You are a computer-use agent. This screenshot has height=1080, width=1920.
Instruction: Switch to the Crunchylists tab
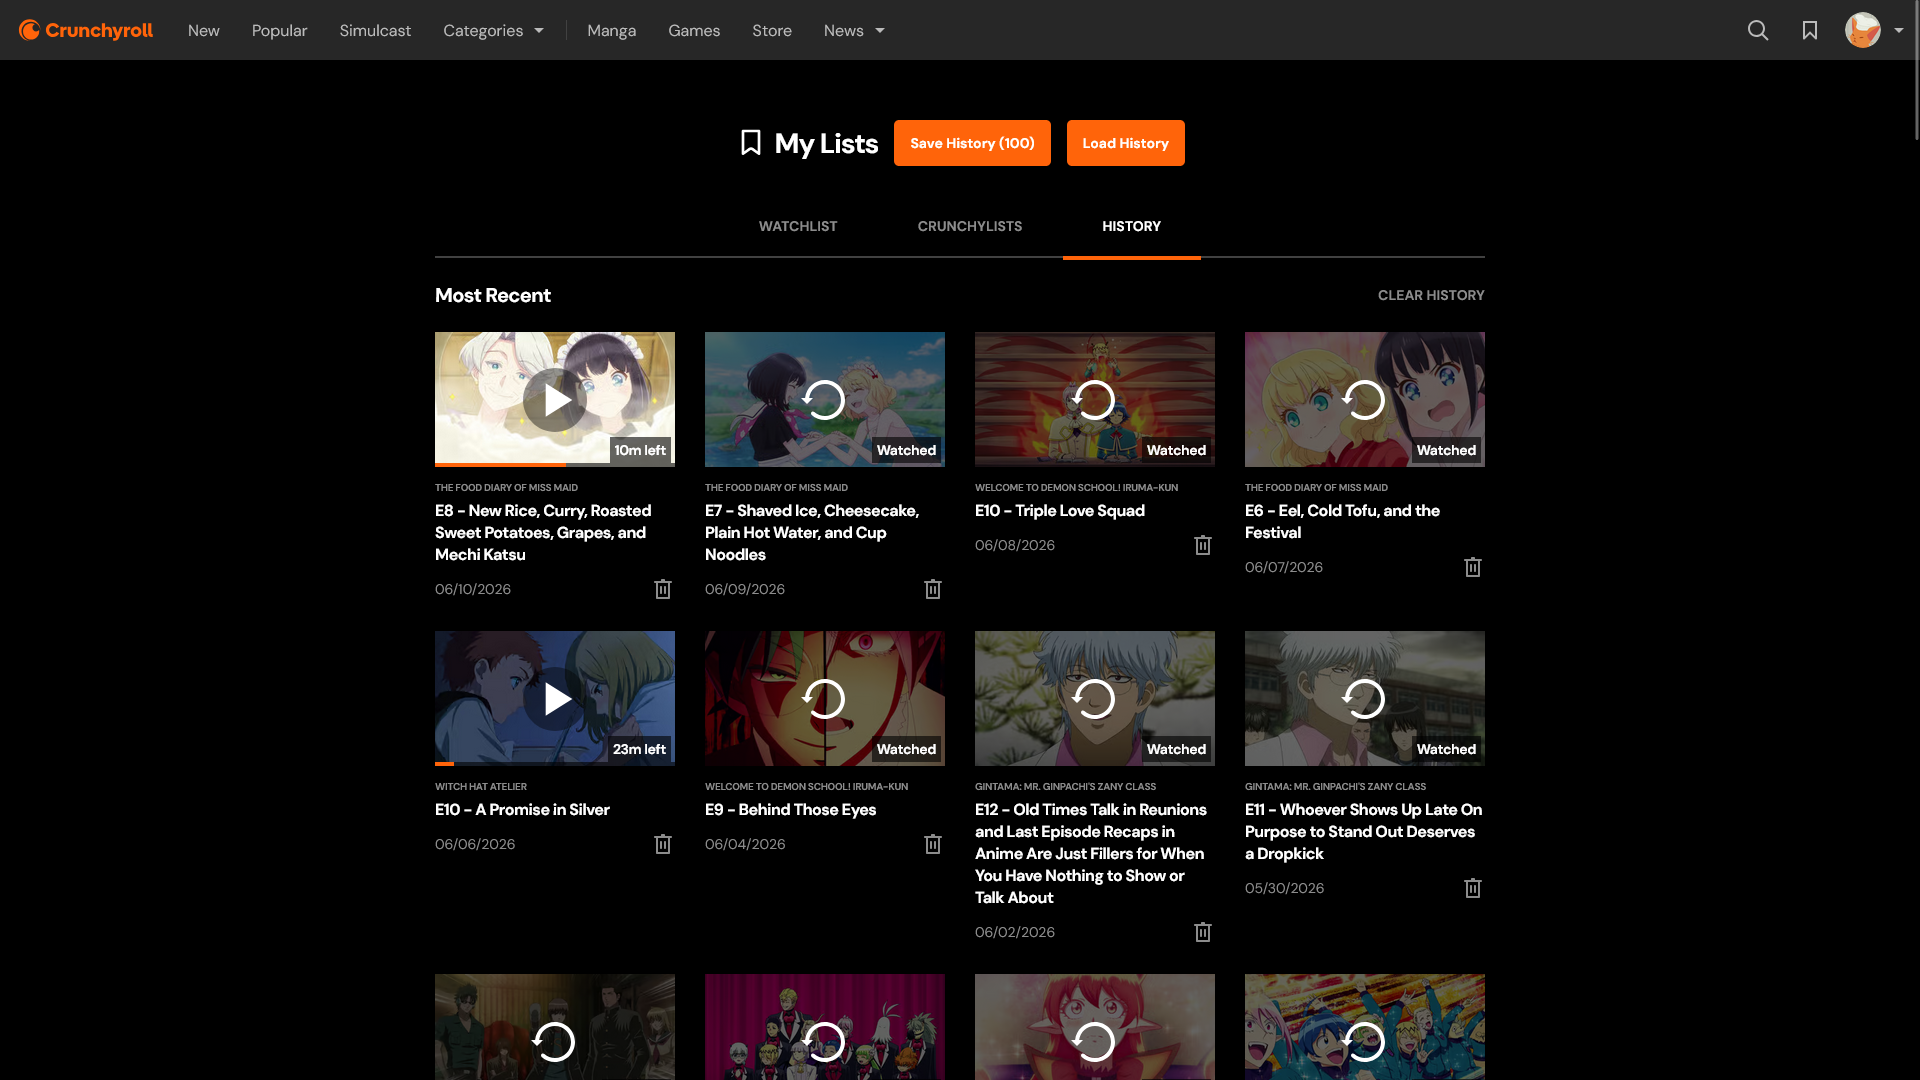(x=970, y=226)
